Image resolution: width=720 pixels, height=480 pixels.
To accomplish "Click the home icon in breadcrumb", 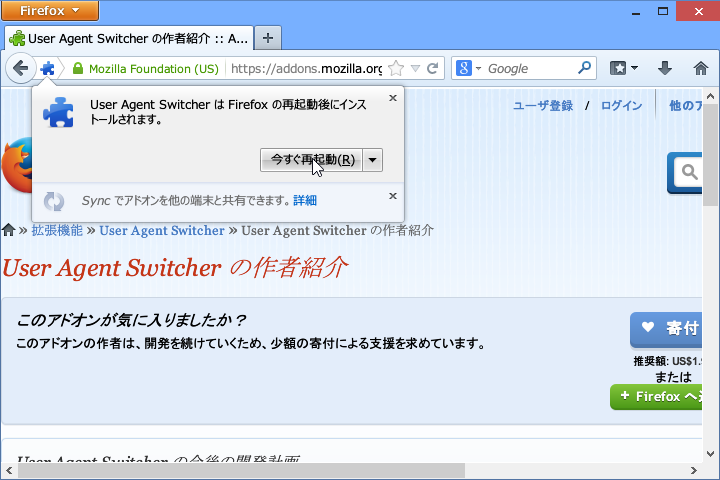I will click(x=8, y=230).
